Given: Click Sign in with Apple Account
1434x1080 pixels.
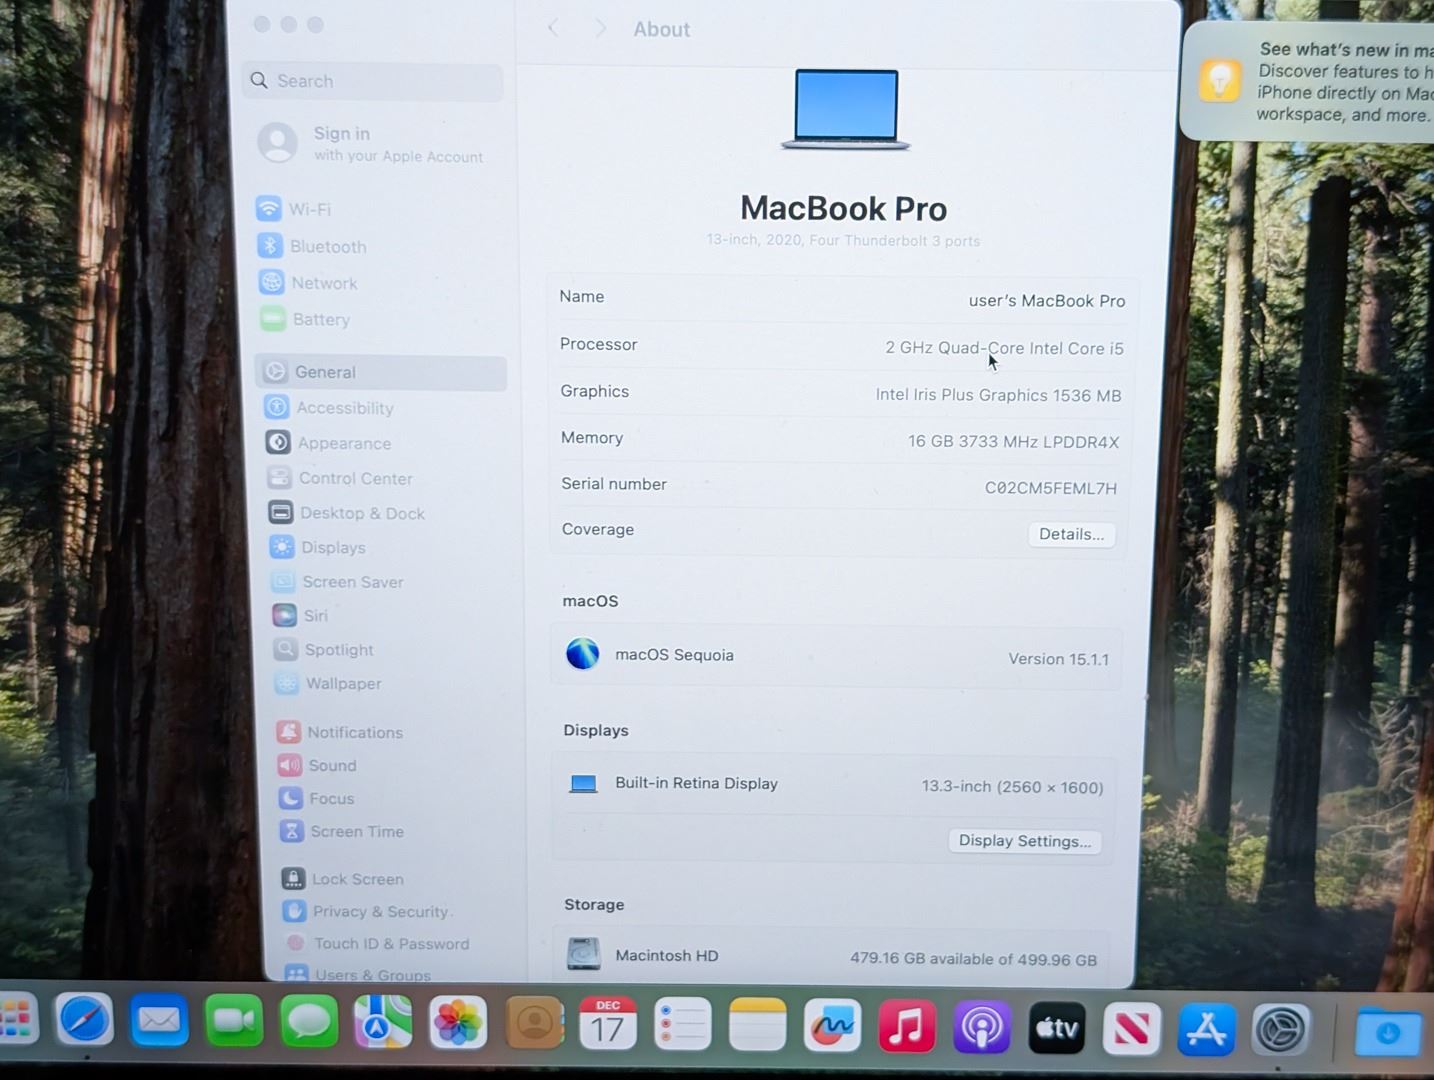Looking at the screenshot, I should [370, 144].
